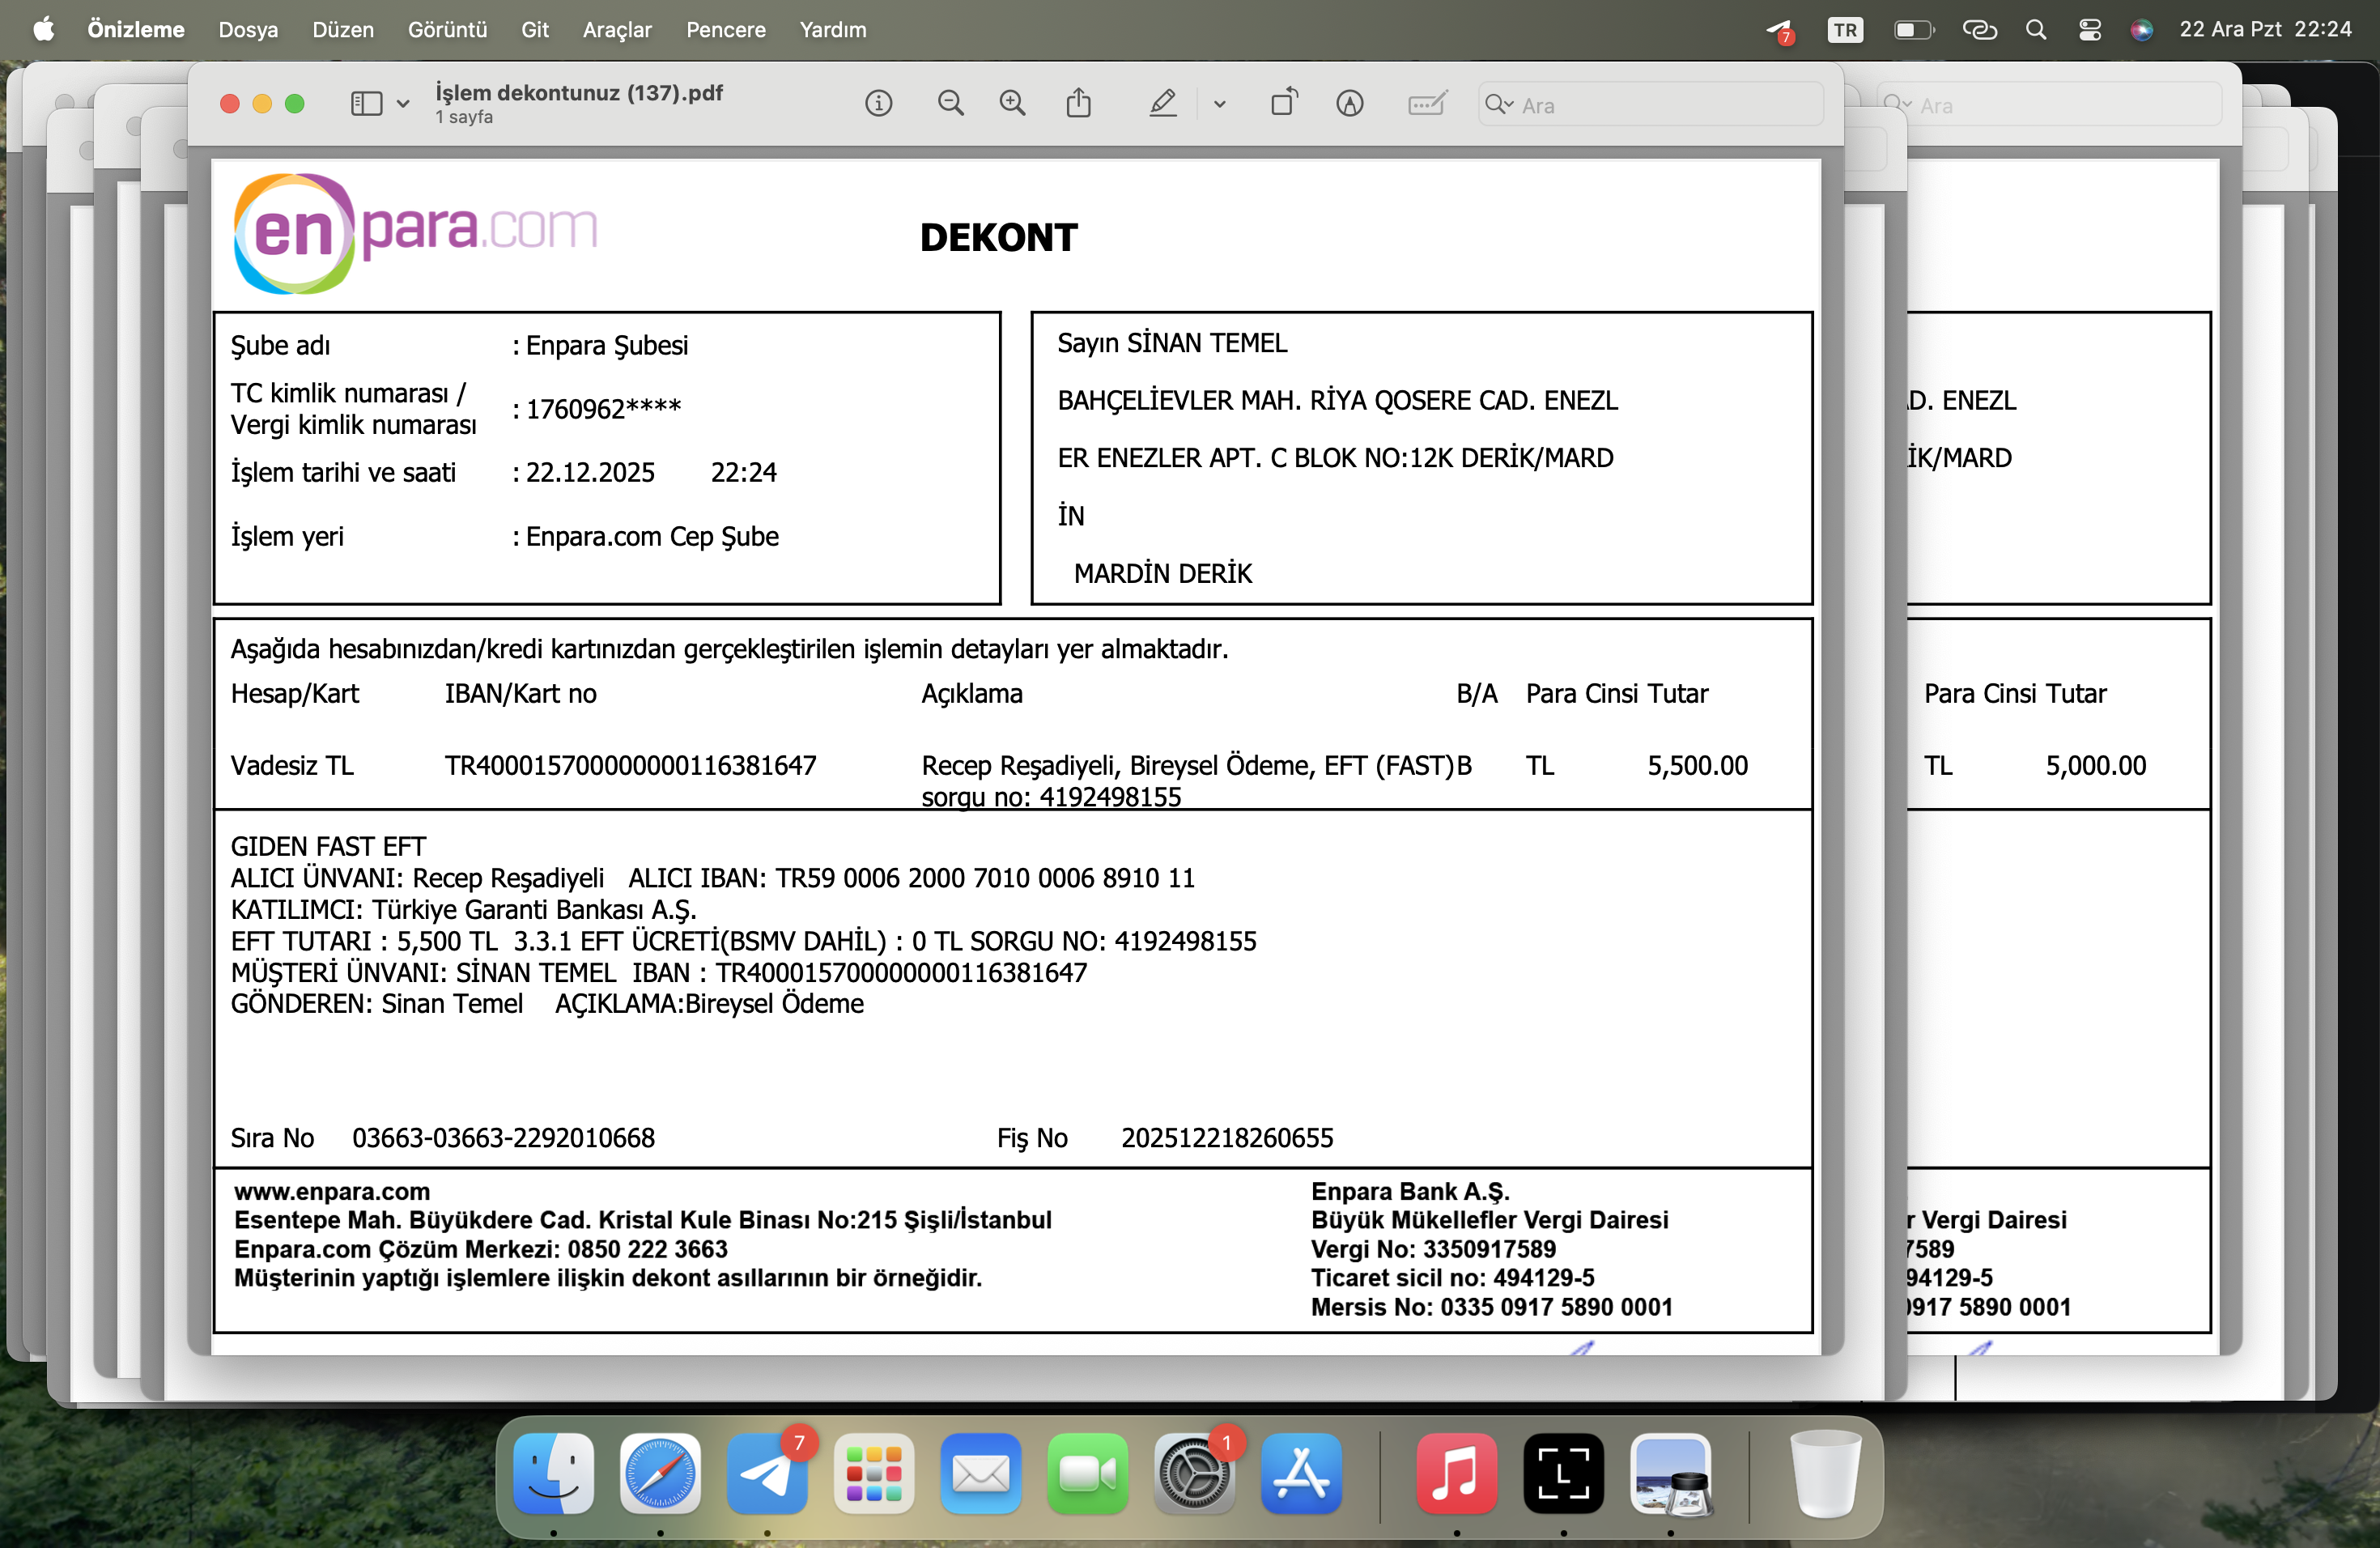The width and height of the screenshot is (2380, 1548).
Task: Expand the sidebar view options chevron
Action: pyautogui.click(x=403, y=104)
